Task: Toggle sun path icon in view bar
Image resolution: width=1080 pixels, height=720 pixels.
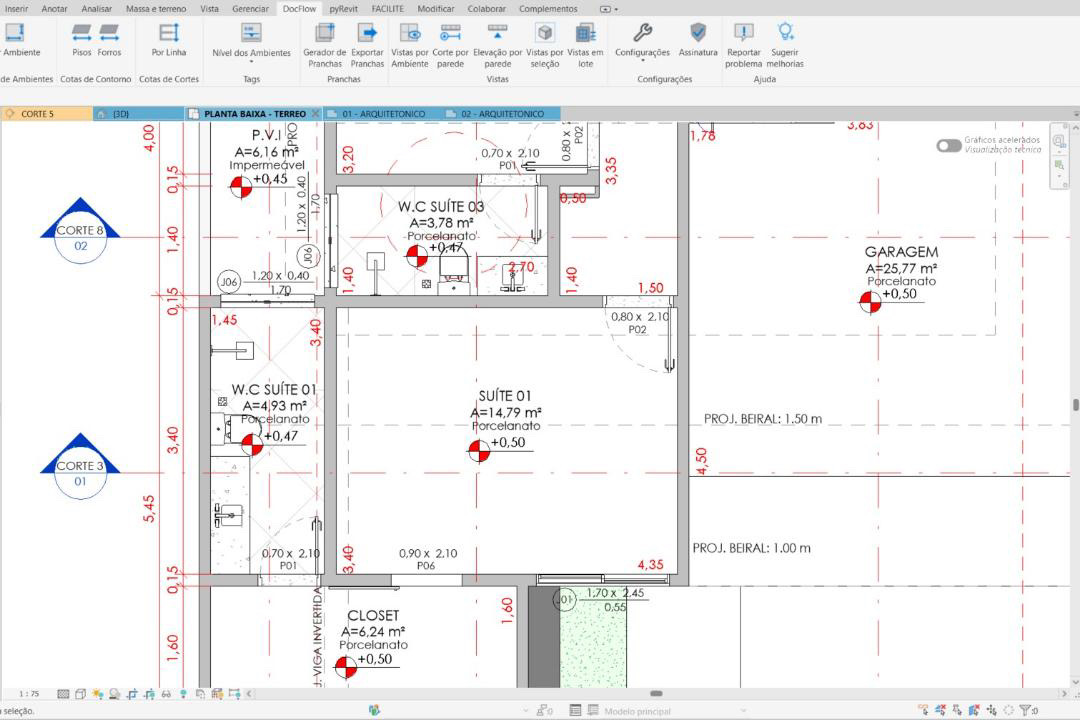Action: pos(98,694)
